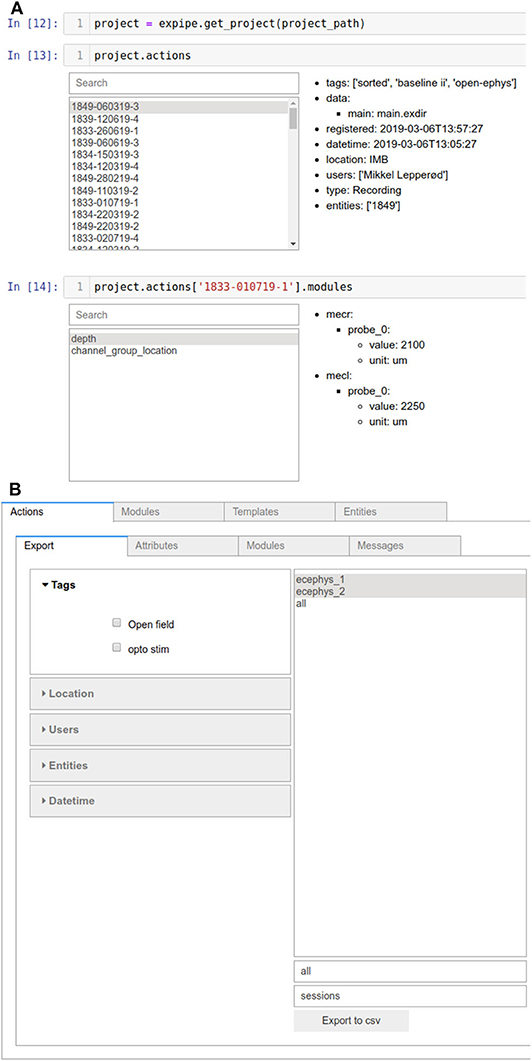Click the Export to csv button
Image resolution: width=532 pixels, height=1061 pixels.
coord(351,1020)
